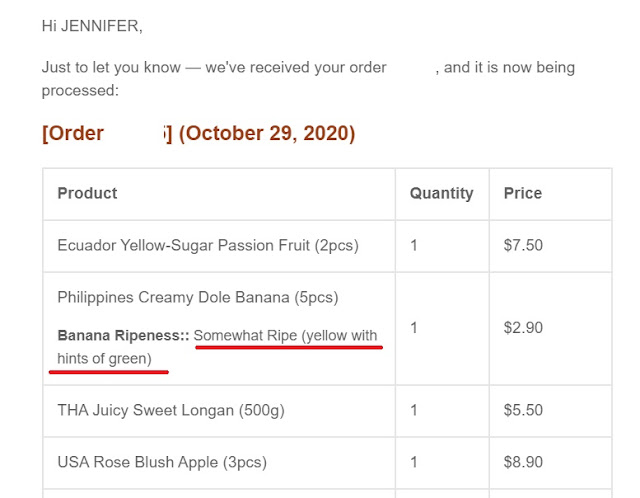Click the $2.90 banana price
This screenshot has height=498, width=640.
(x=523, y=328)
